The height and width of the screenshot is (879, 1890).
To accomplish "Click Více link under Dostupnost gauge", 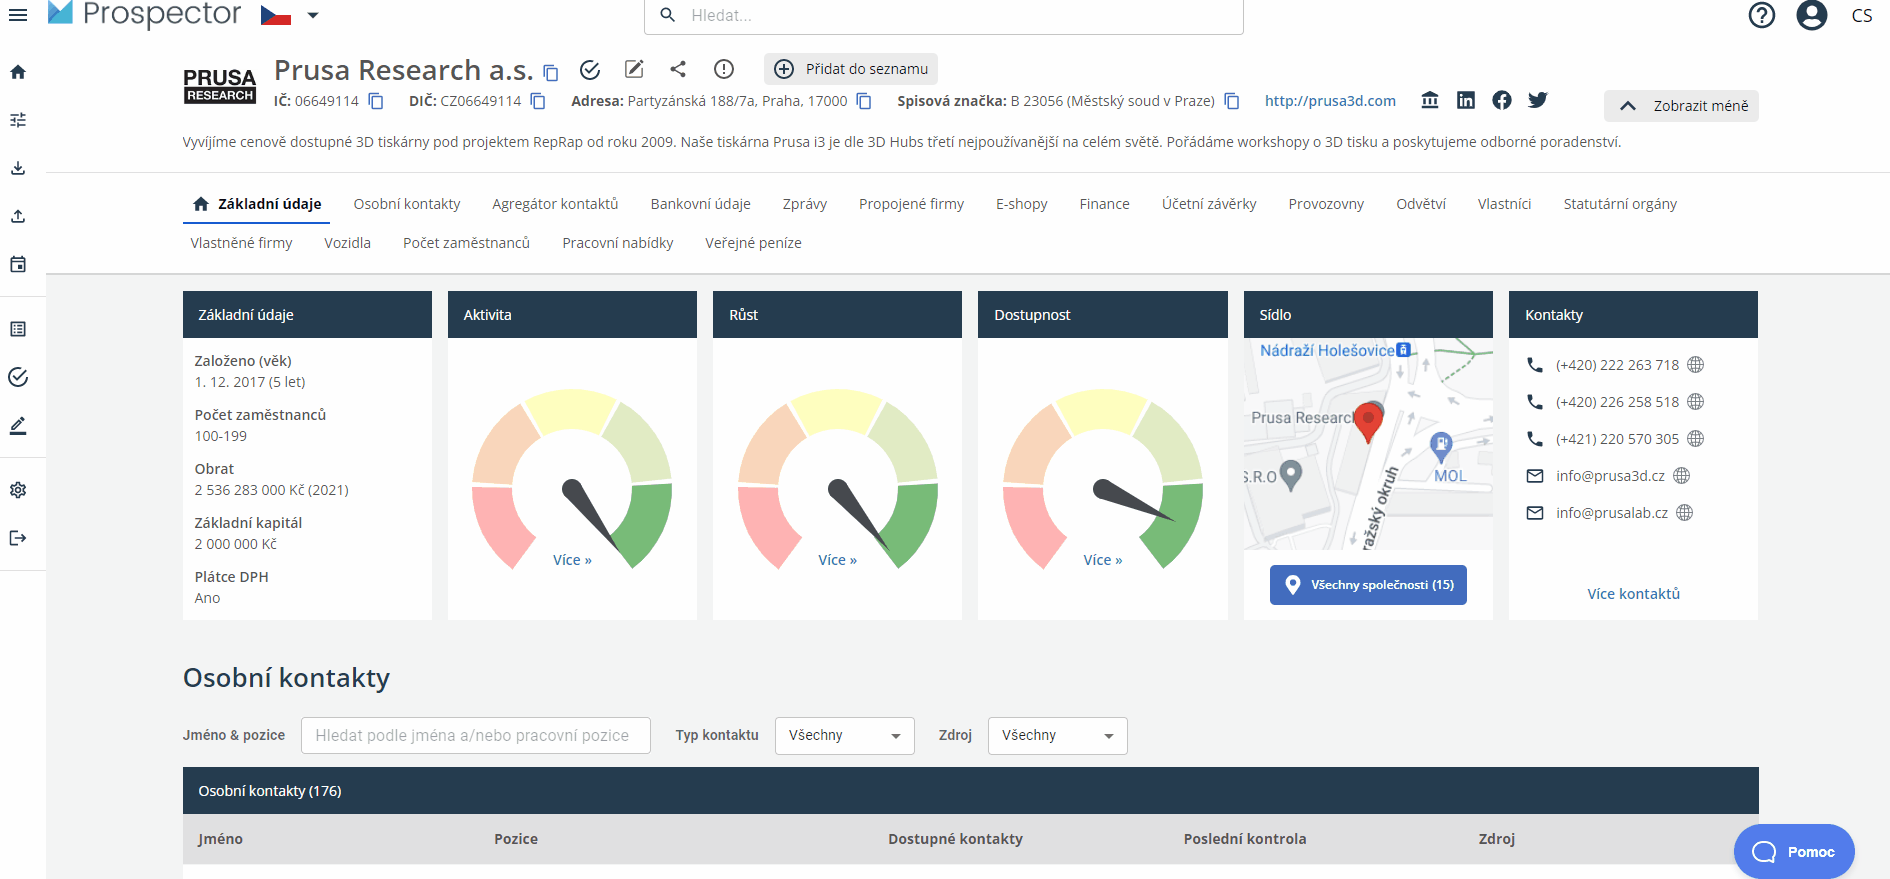I will [1103, 560].
